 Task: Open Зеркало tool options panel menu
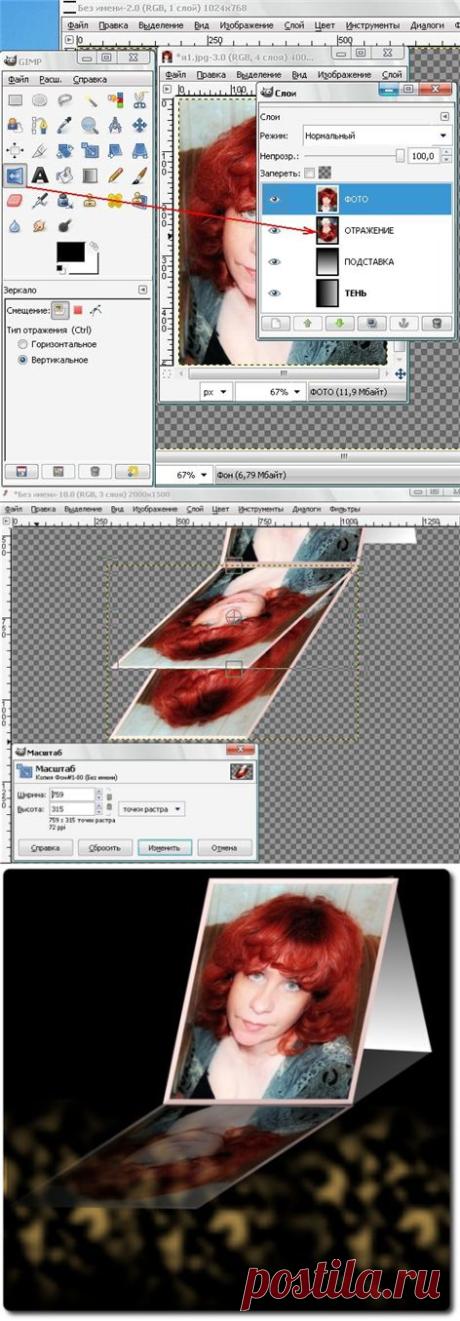(x=143, y=289)
